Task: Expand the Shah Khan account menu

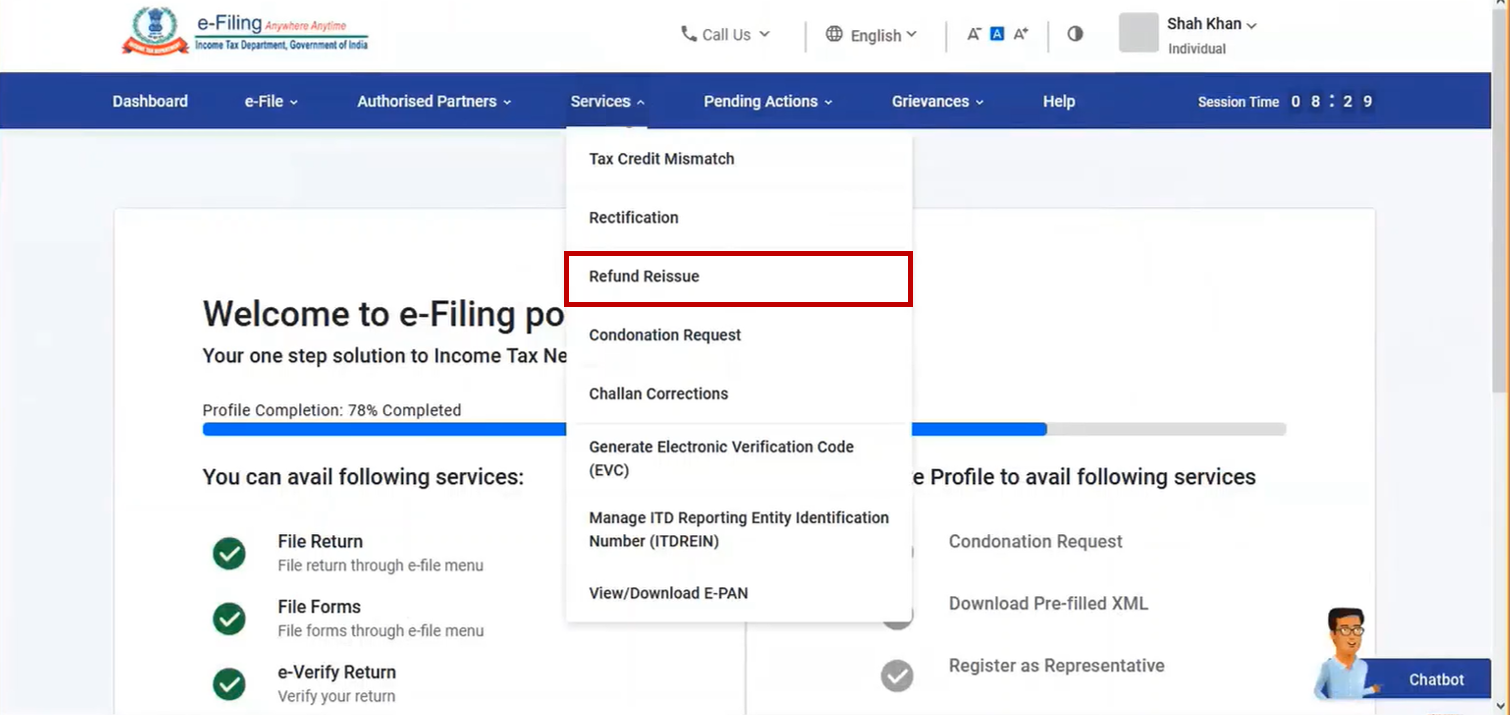Action: [1211, 24]
